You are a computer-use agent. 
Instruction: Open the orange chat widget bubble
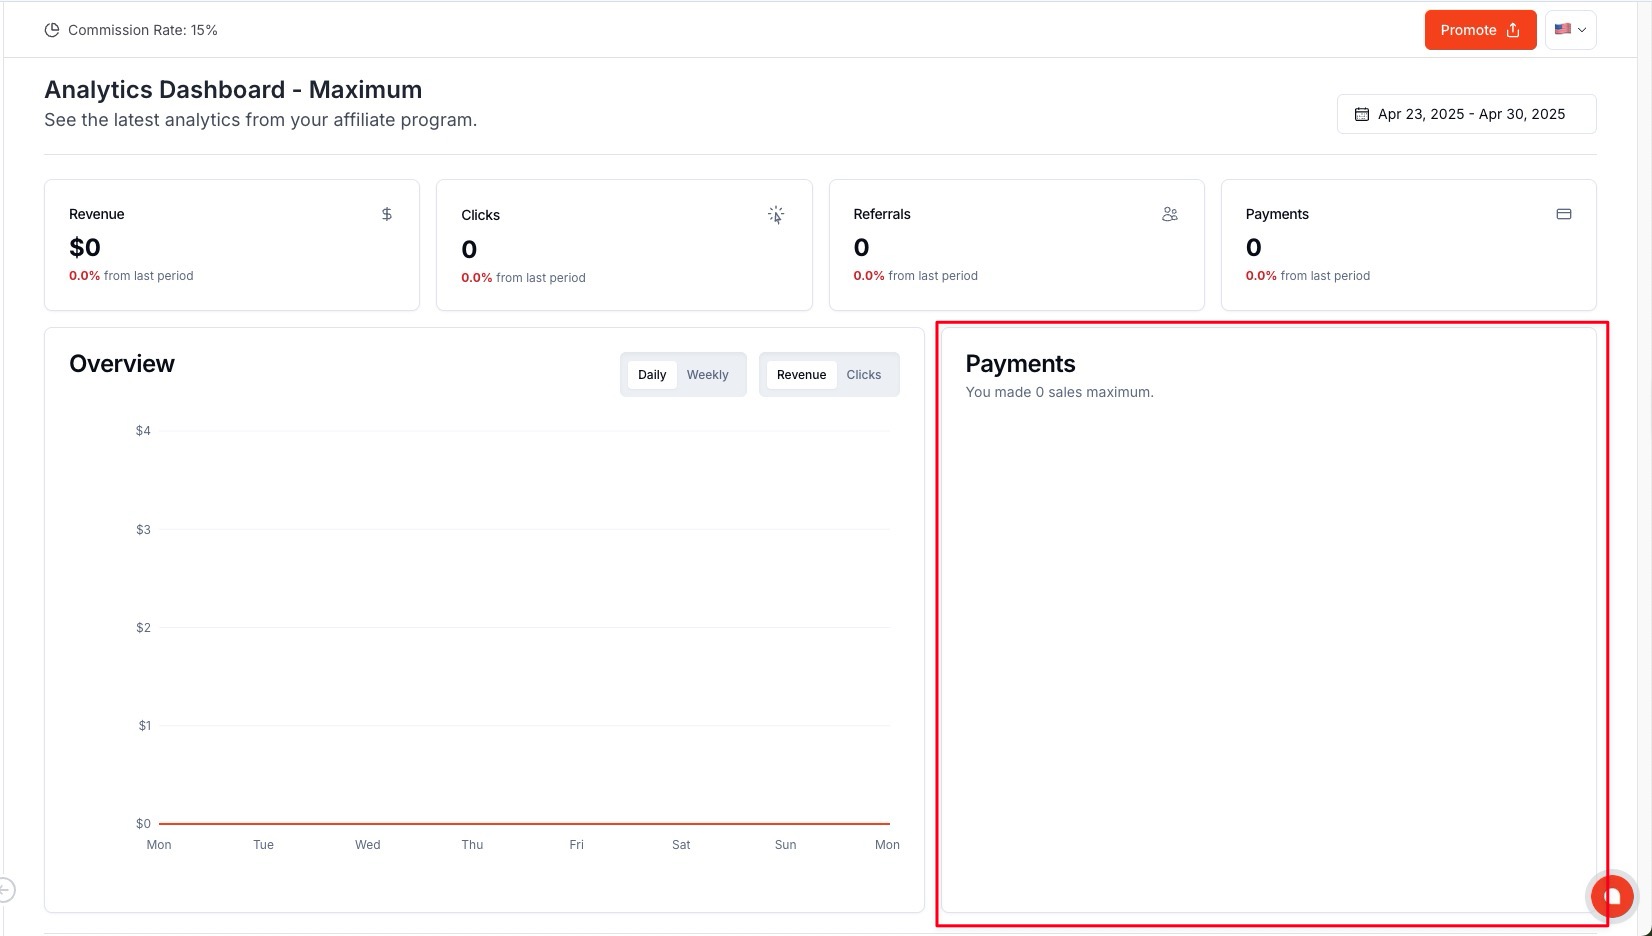click(1612, 895)
